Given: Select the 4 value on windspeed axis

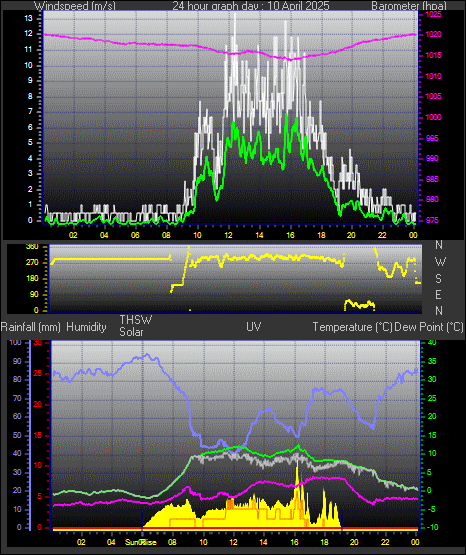Looking at the screenshot, I should pos(30,158).
